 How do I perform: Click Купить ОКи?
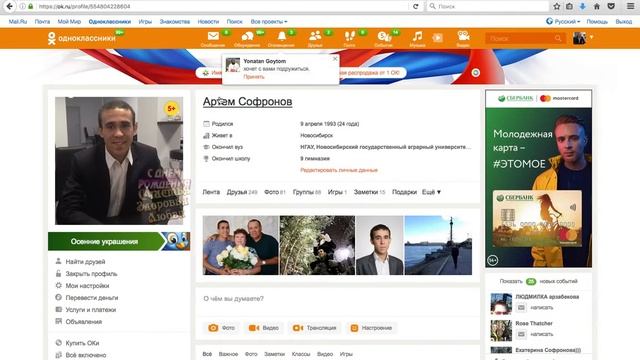pyautogui.click(x=82, y=343)
